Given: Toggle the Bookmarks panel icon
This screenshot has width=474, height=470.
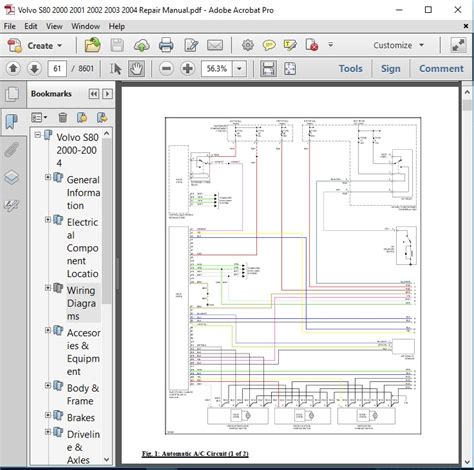Looking at the screenshot, I should [12, 122].
